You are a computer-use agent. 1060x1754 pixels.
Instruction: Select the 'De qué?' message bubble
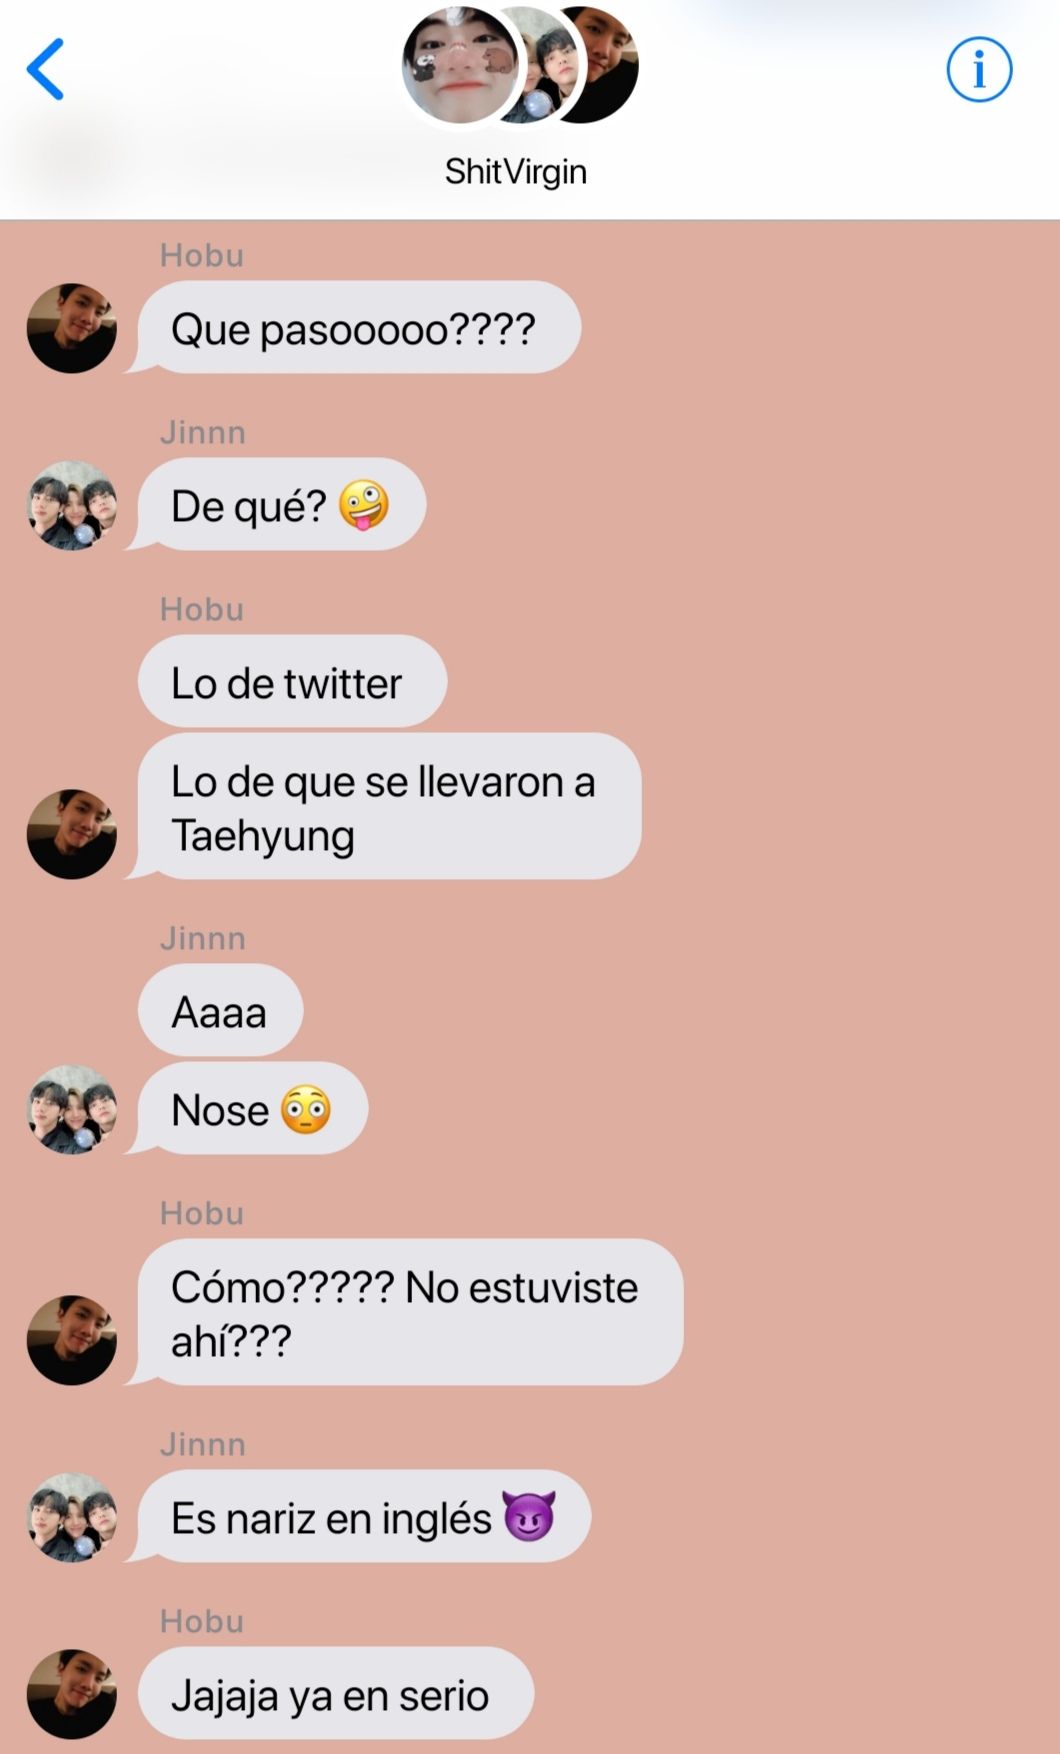pyautogui.click(x=282, y=505)
